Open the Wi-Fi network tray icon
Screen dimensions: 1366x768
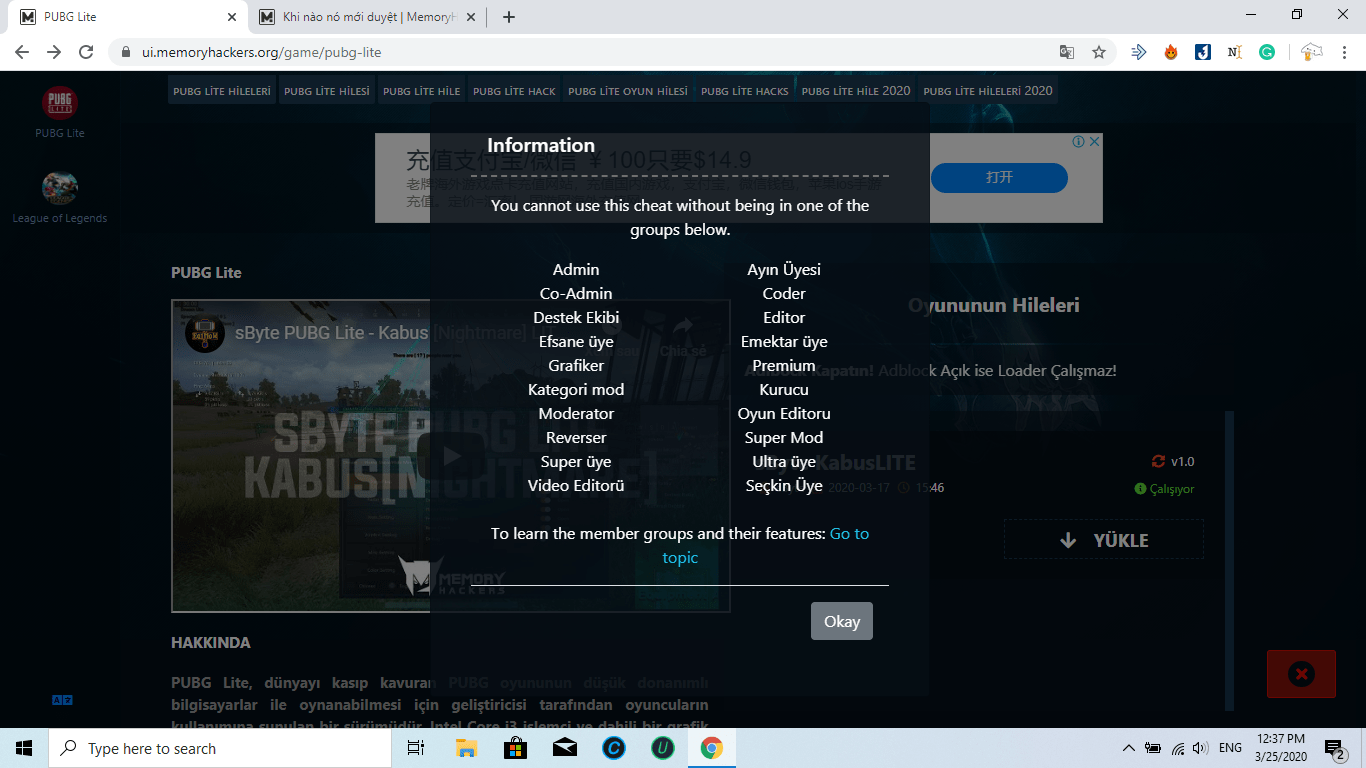point(1178,748)
